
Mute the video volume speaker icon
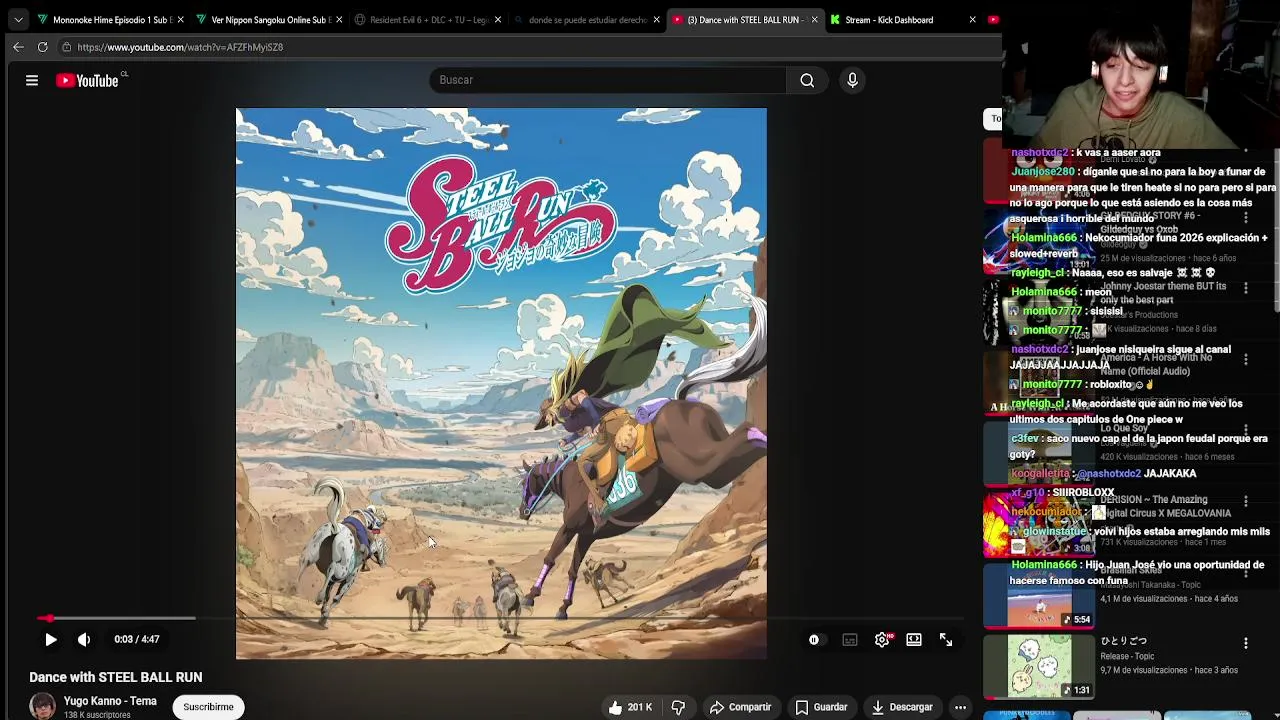point(84,639)
